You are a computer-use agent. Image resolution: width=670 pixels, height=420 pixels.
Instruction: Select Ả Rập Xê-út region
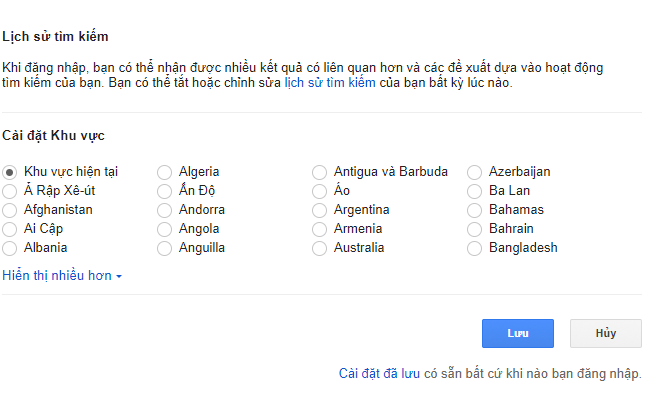point(10,191)
